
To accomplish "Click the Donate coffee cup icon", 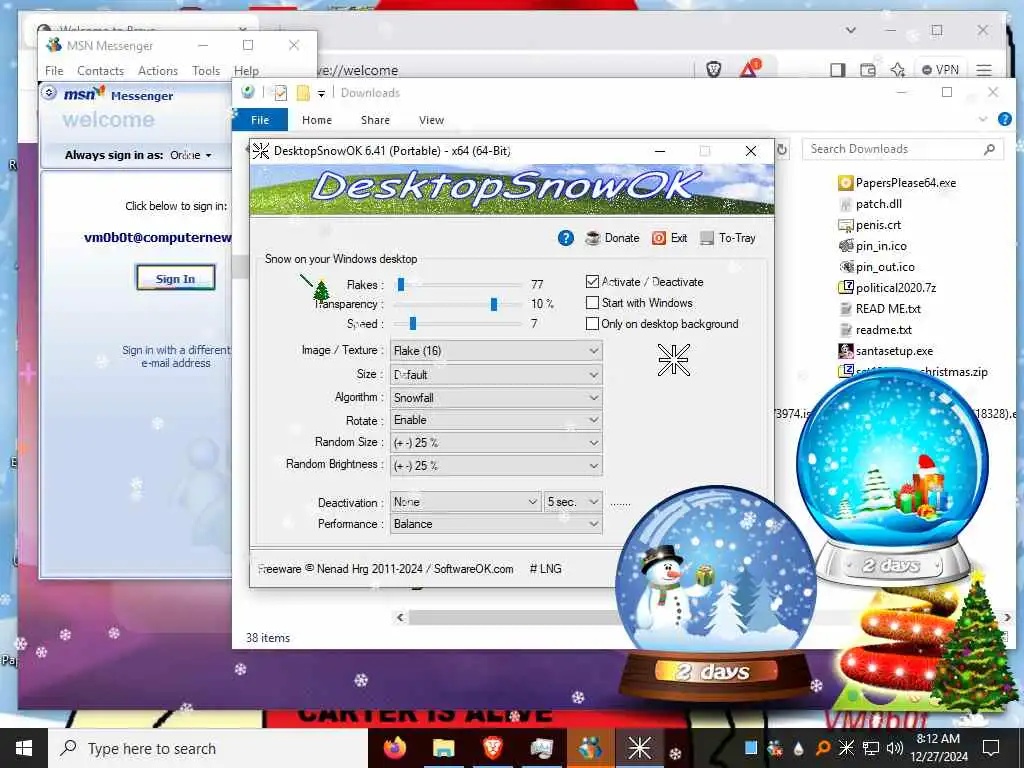I will pos(592,238).
